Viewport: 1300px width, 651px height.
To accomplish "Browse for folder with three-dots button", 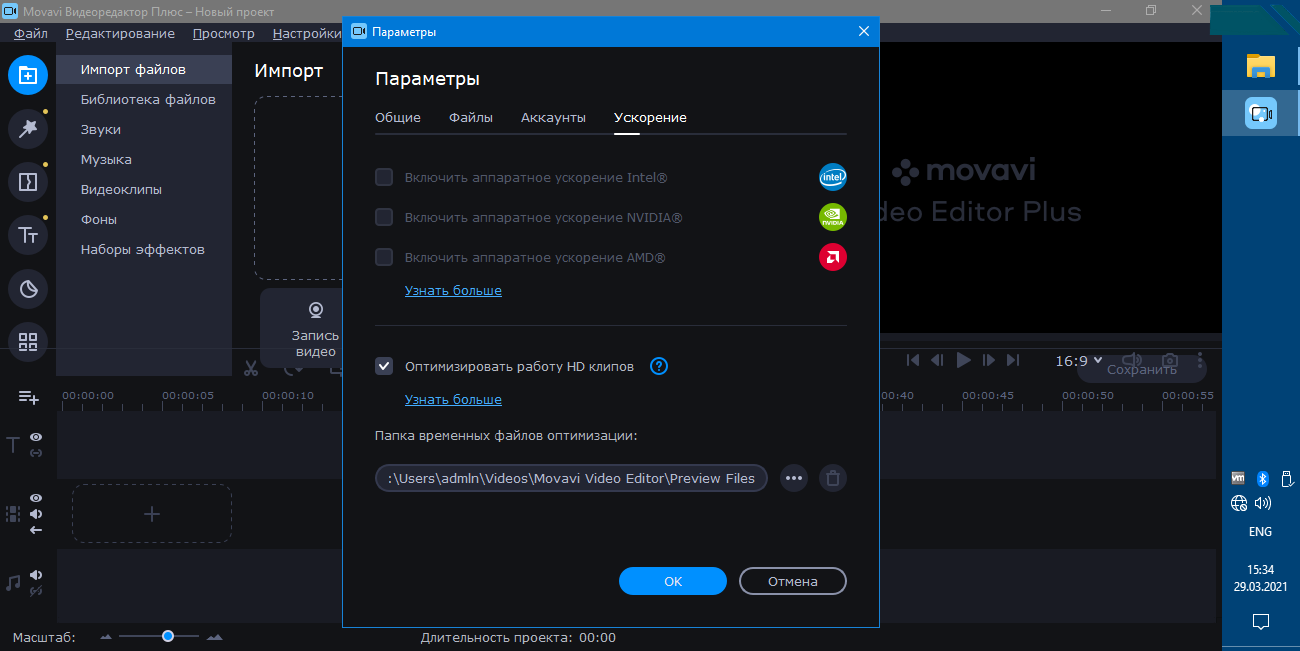I will (x=794, y=478).
